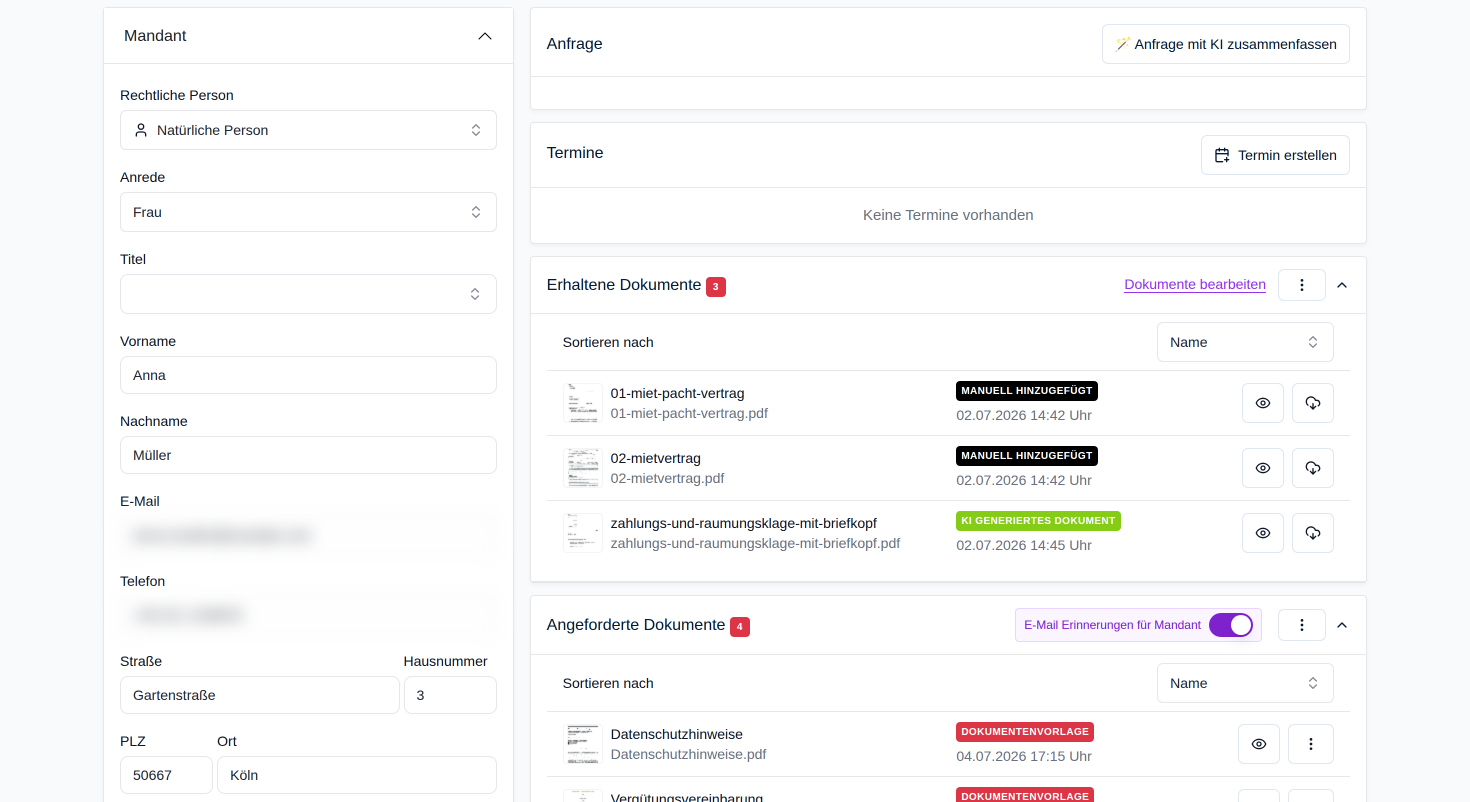Viewport: 1470px width, 802px height.
Task: Open the Titel dropdown
Action: point(308,294)
